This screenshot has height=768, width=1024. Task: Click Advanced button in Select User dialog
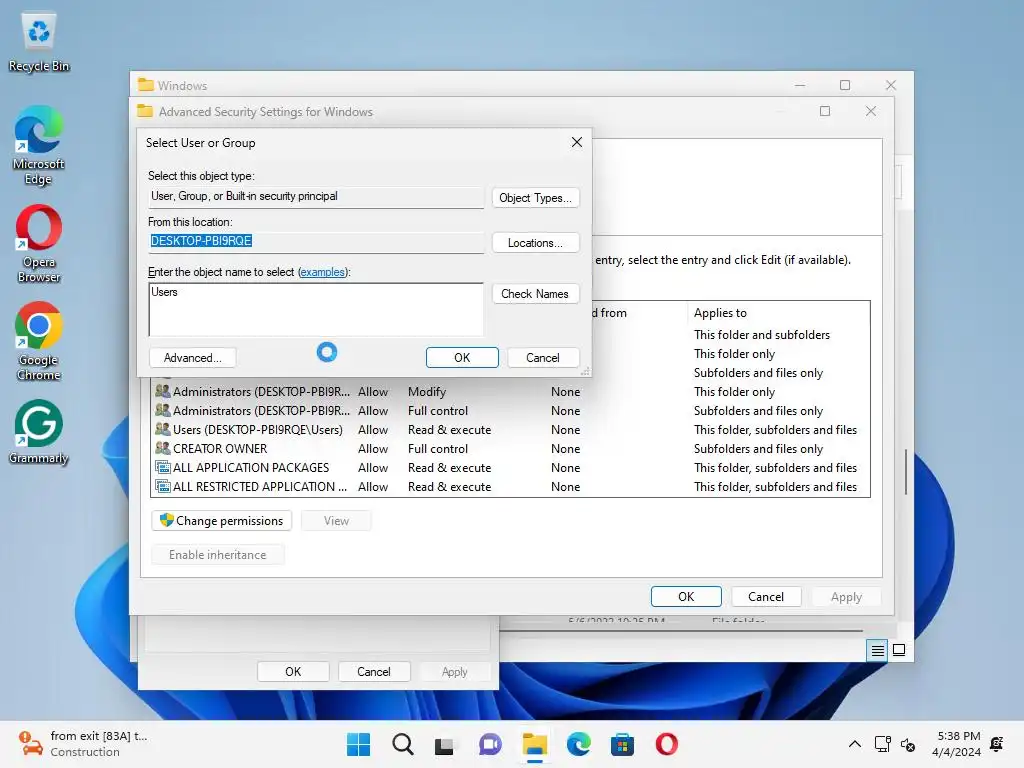[x=192, y=358]
